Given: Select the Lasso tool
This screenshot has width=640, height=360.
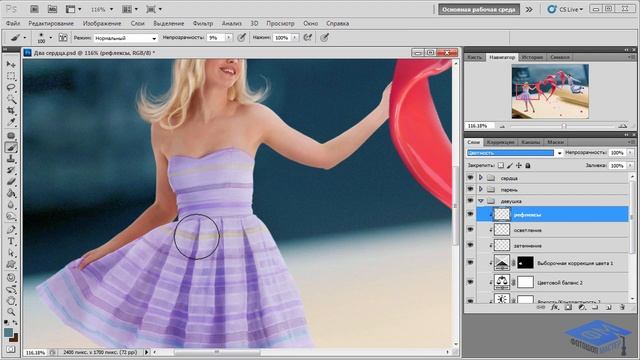Looking at the screenshot, I should tap(11, 87).
